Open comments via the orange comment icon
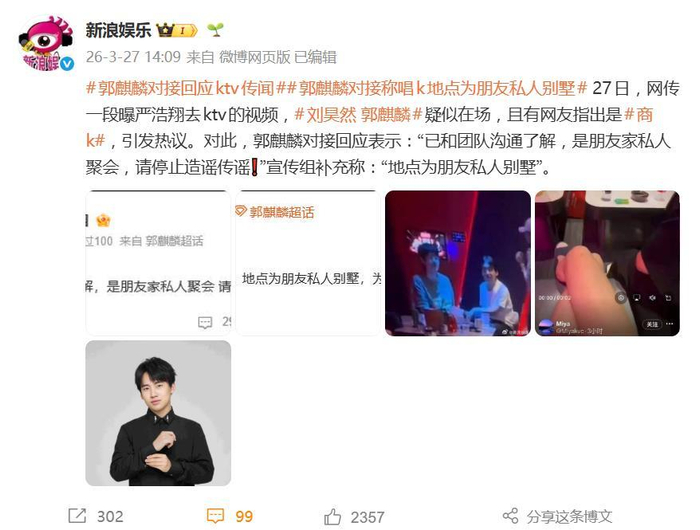 215,516
